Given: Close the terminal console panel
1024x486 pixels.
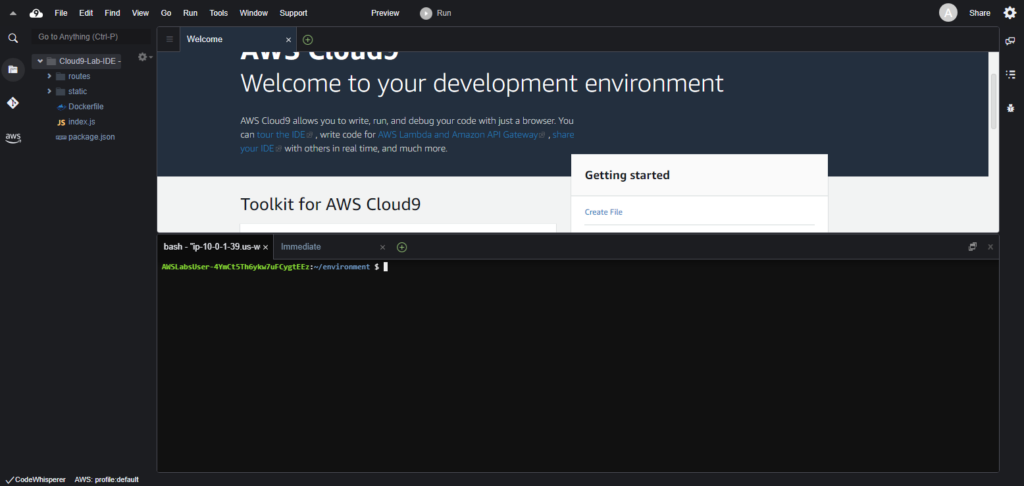Looking at the screenshot, I should tap(990, 246).
